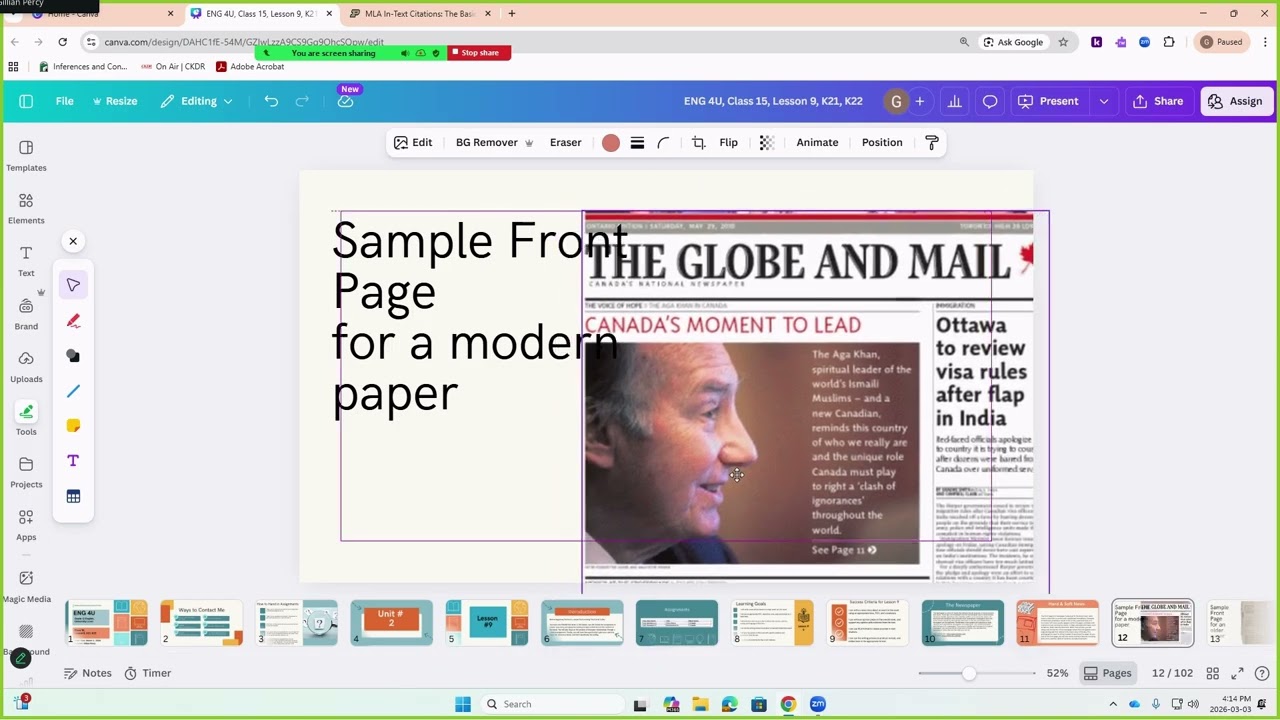Screen dimensions: 1280x720
Task: Open corner rounding option
Action: [x=663, y=143]
